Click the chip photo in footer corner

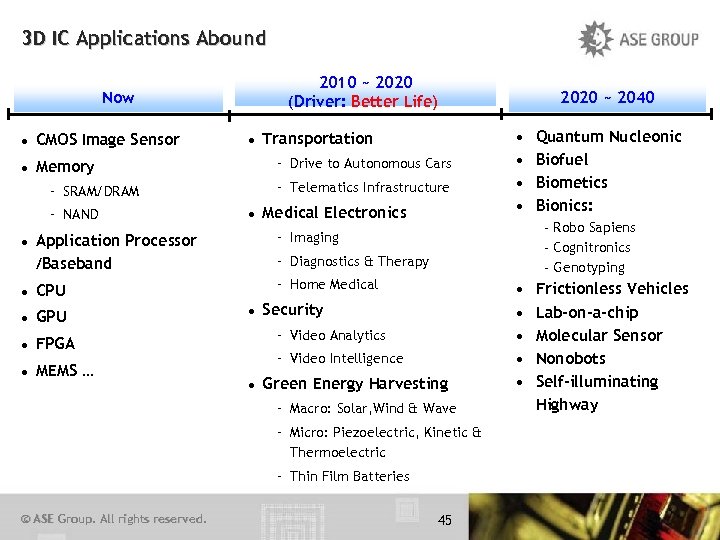pos(594,517)
